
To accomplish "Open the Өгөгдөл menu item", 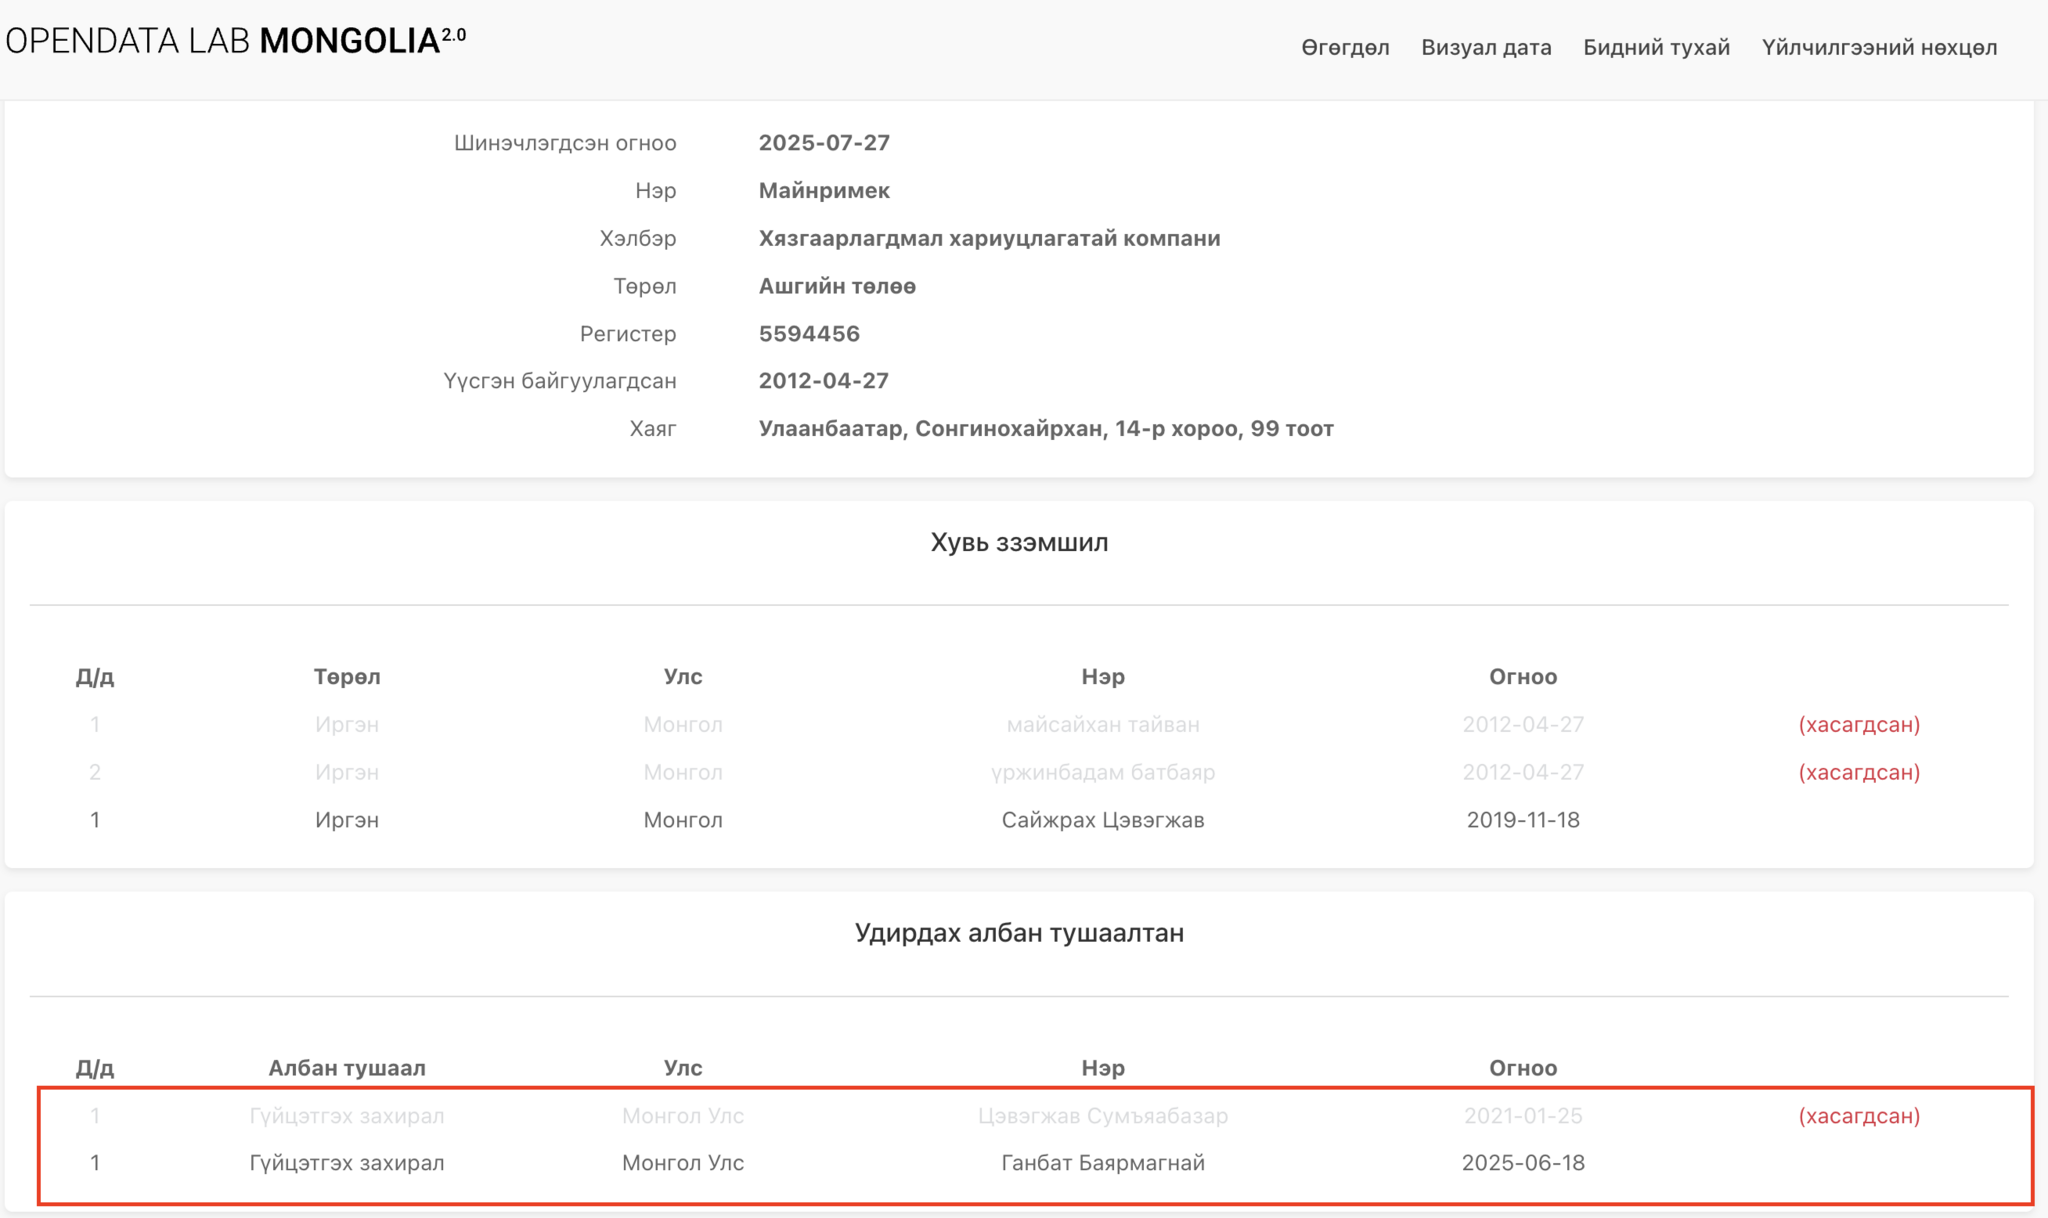I will click(x=1345, y=47).
